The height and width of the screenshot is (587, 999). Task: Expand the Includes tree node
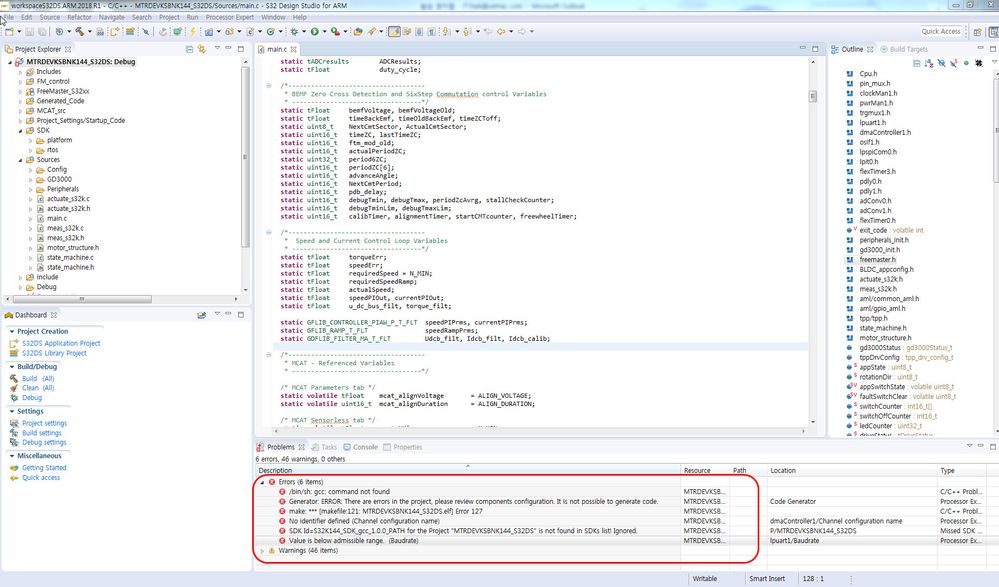point(20,72)
